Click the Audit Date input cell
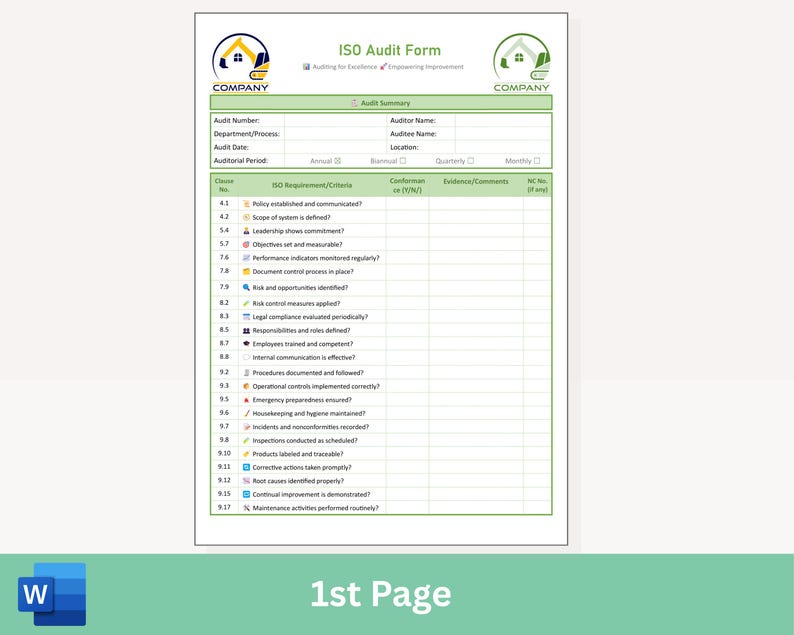The width and height of the screenshot is (794, 635). [x=335, y=147]
